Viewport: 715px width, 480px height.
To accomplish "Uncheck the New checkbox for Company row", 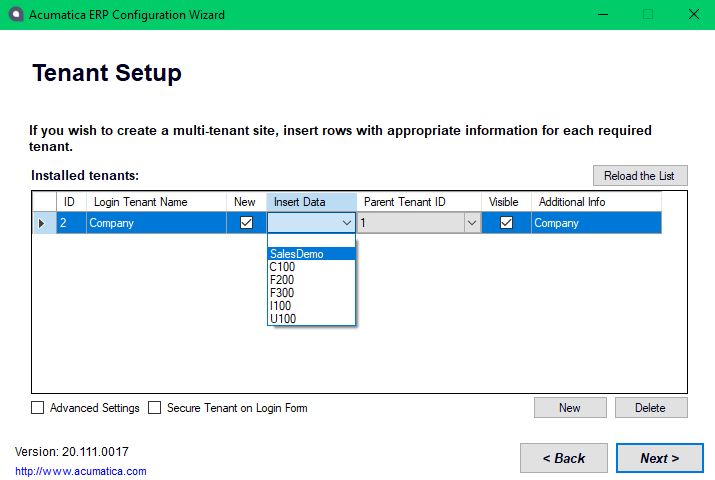I will (x=246, y=223).
